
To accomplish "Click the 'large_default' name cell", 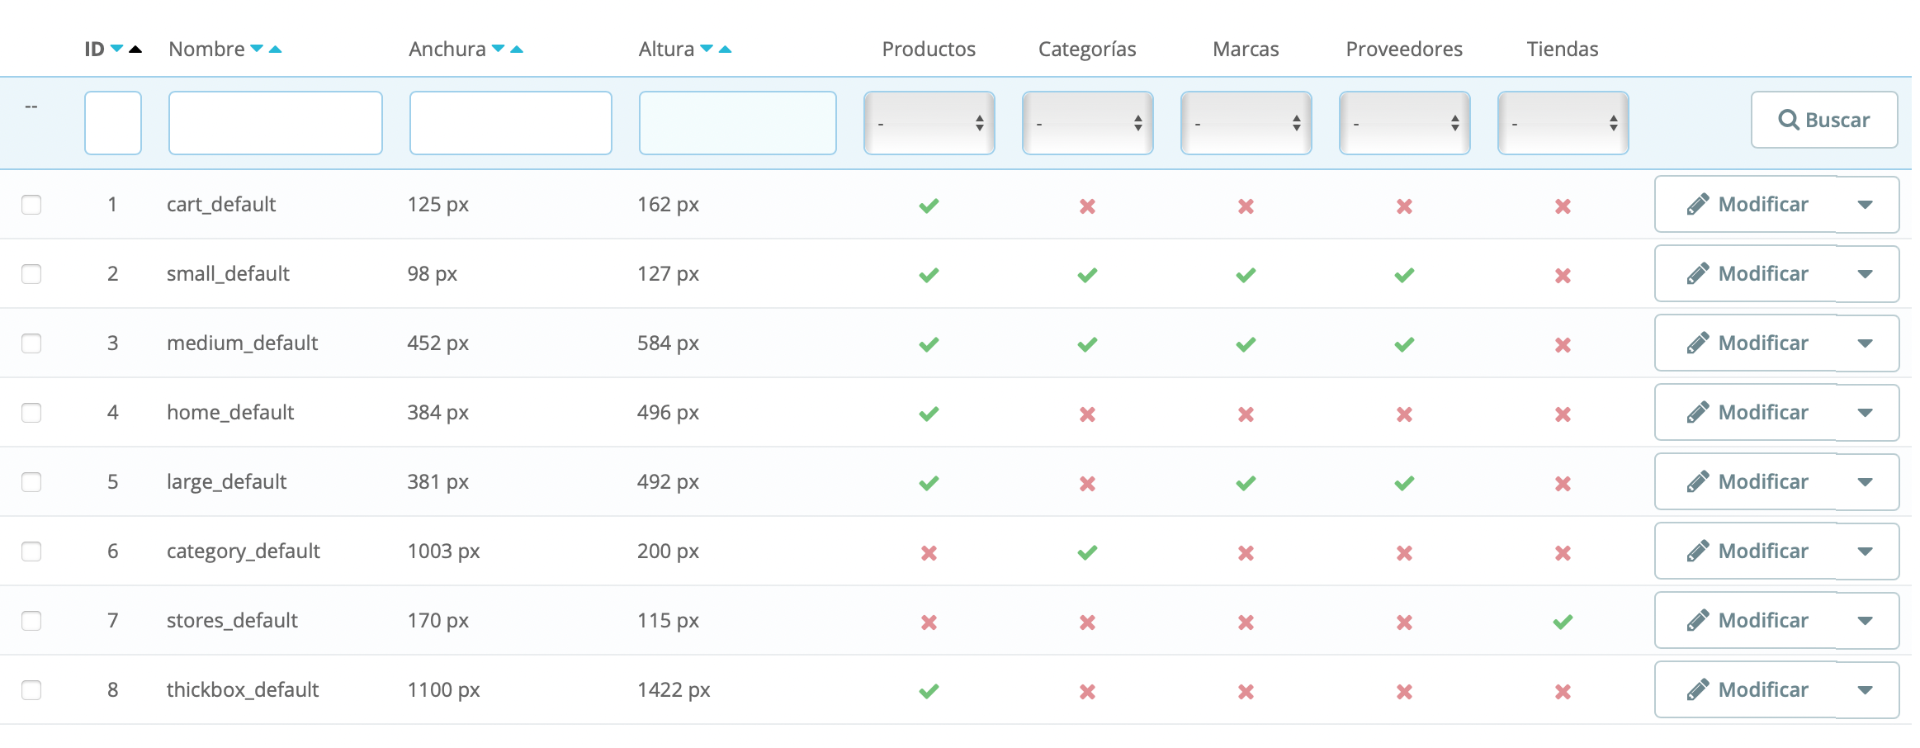I will (226, 482).
